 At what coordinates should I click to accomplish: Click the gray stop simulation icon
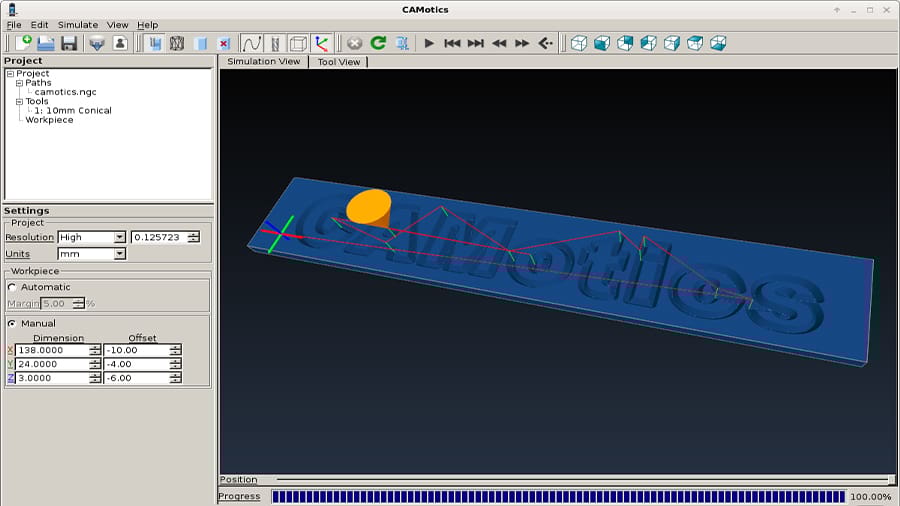point(355,43)
